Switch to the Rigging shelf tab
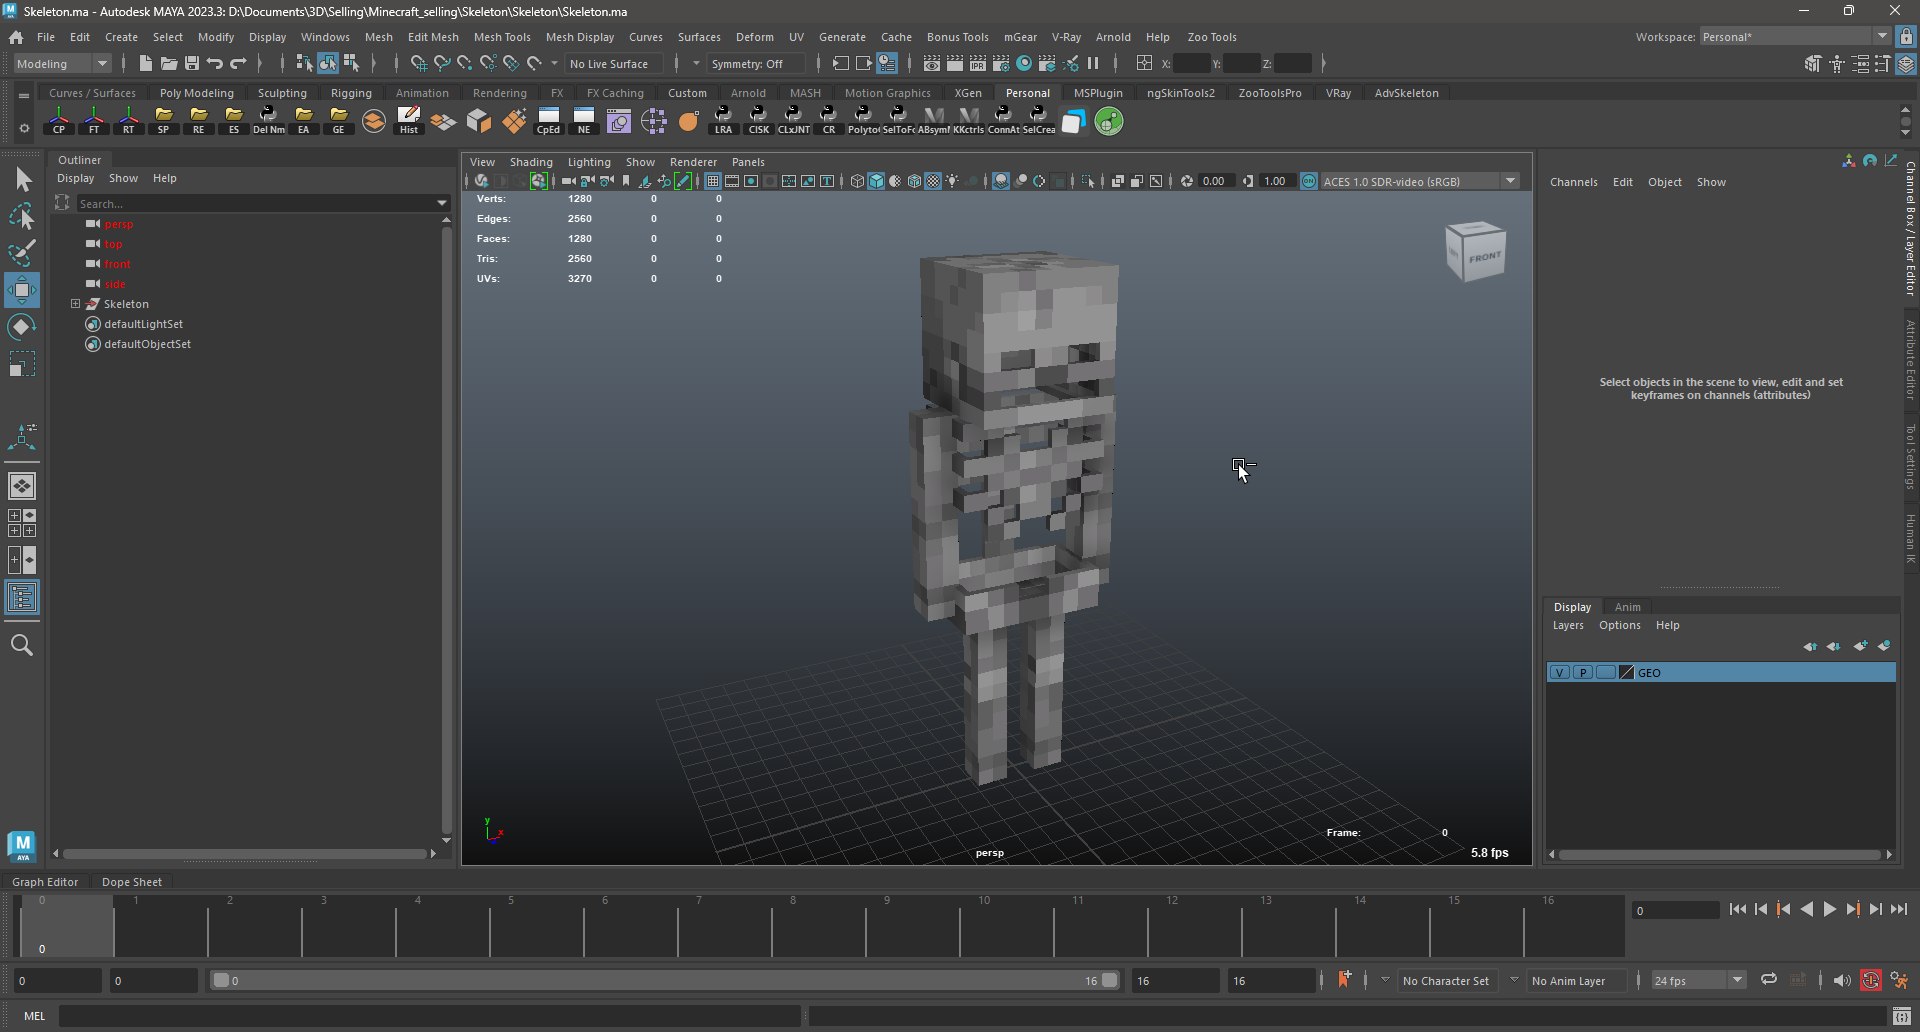1920x1032 pixels. [351, 93]
